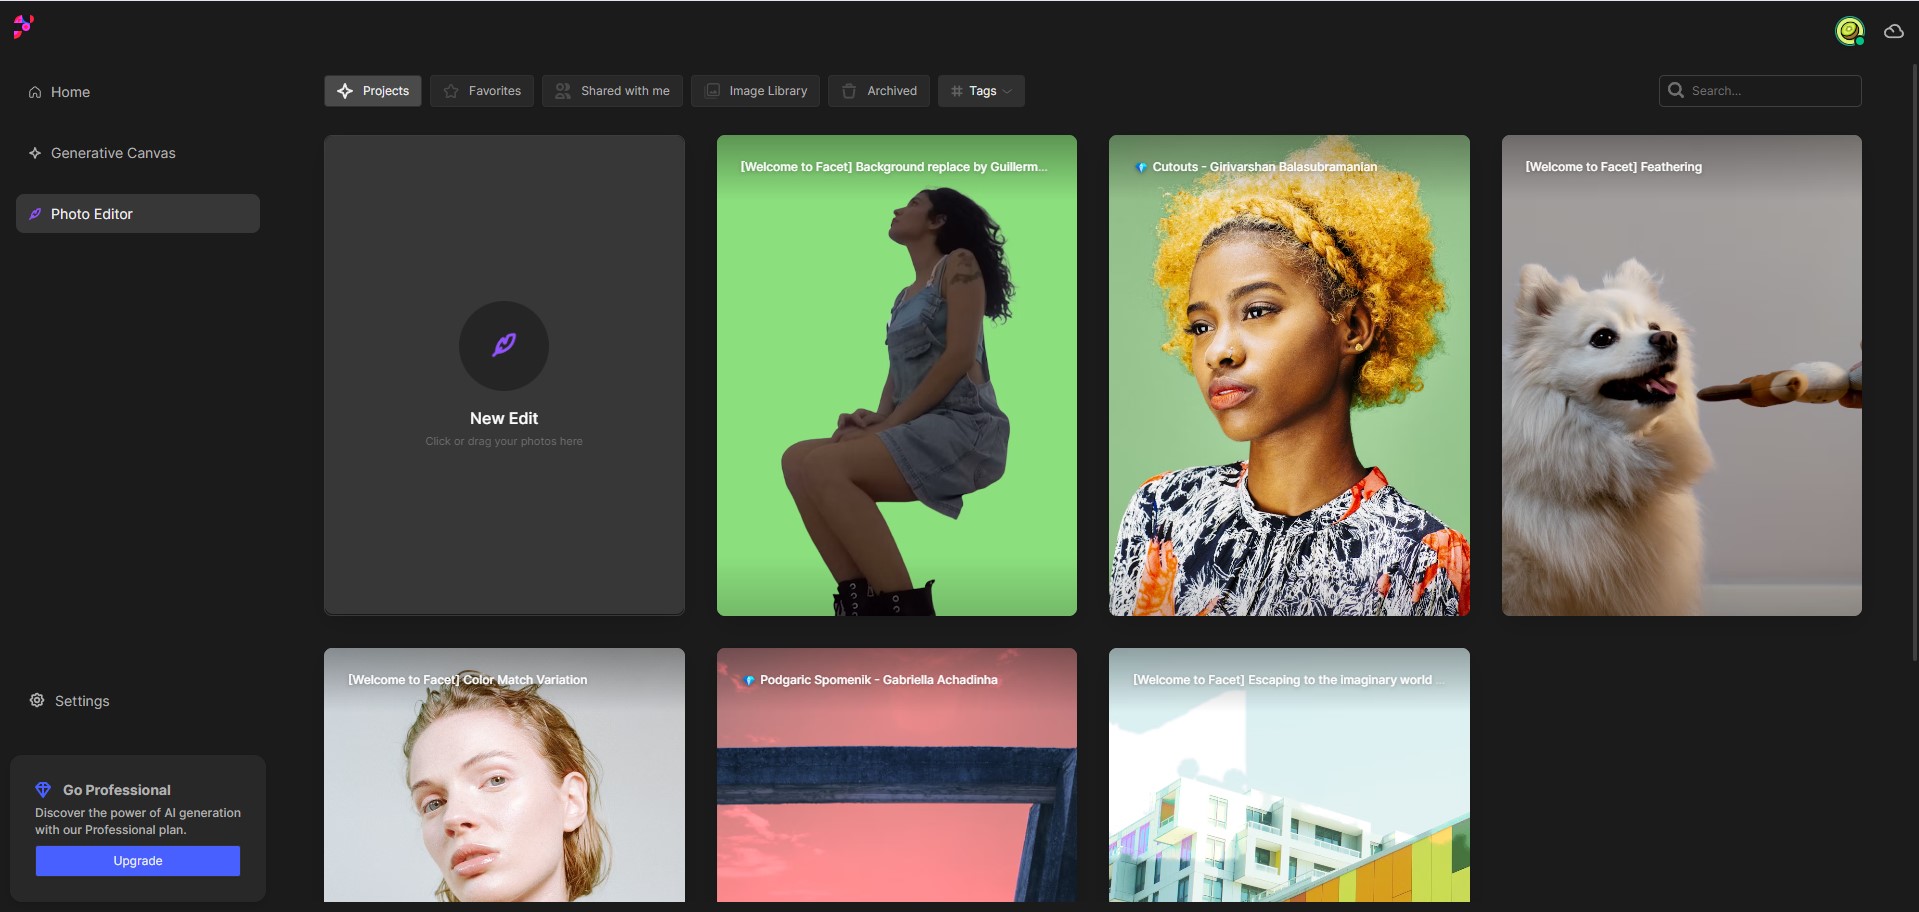Click the Settings gear icon
The height and width of the screenshot is (912, 1919).
pyautogui.click(x=37, y=700)
